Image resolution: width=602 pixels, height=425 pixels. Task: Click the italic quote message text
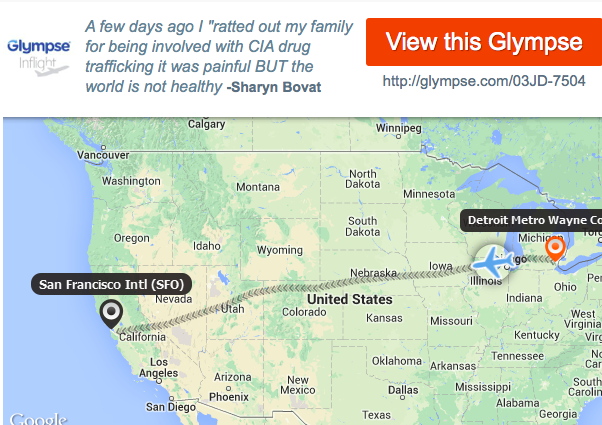click(x=218, y=56)
